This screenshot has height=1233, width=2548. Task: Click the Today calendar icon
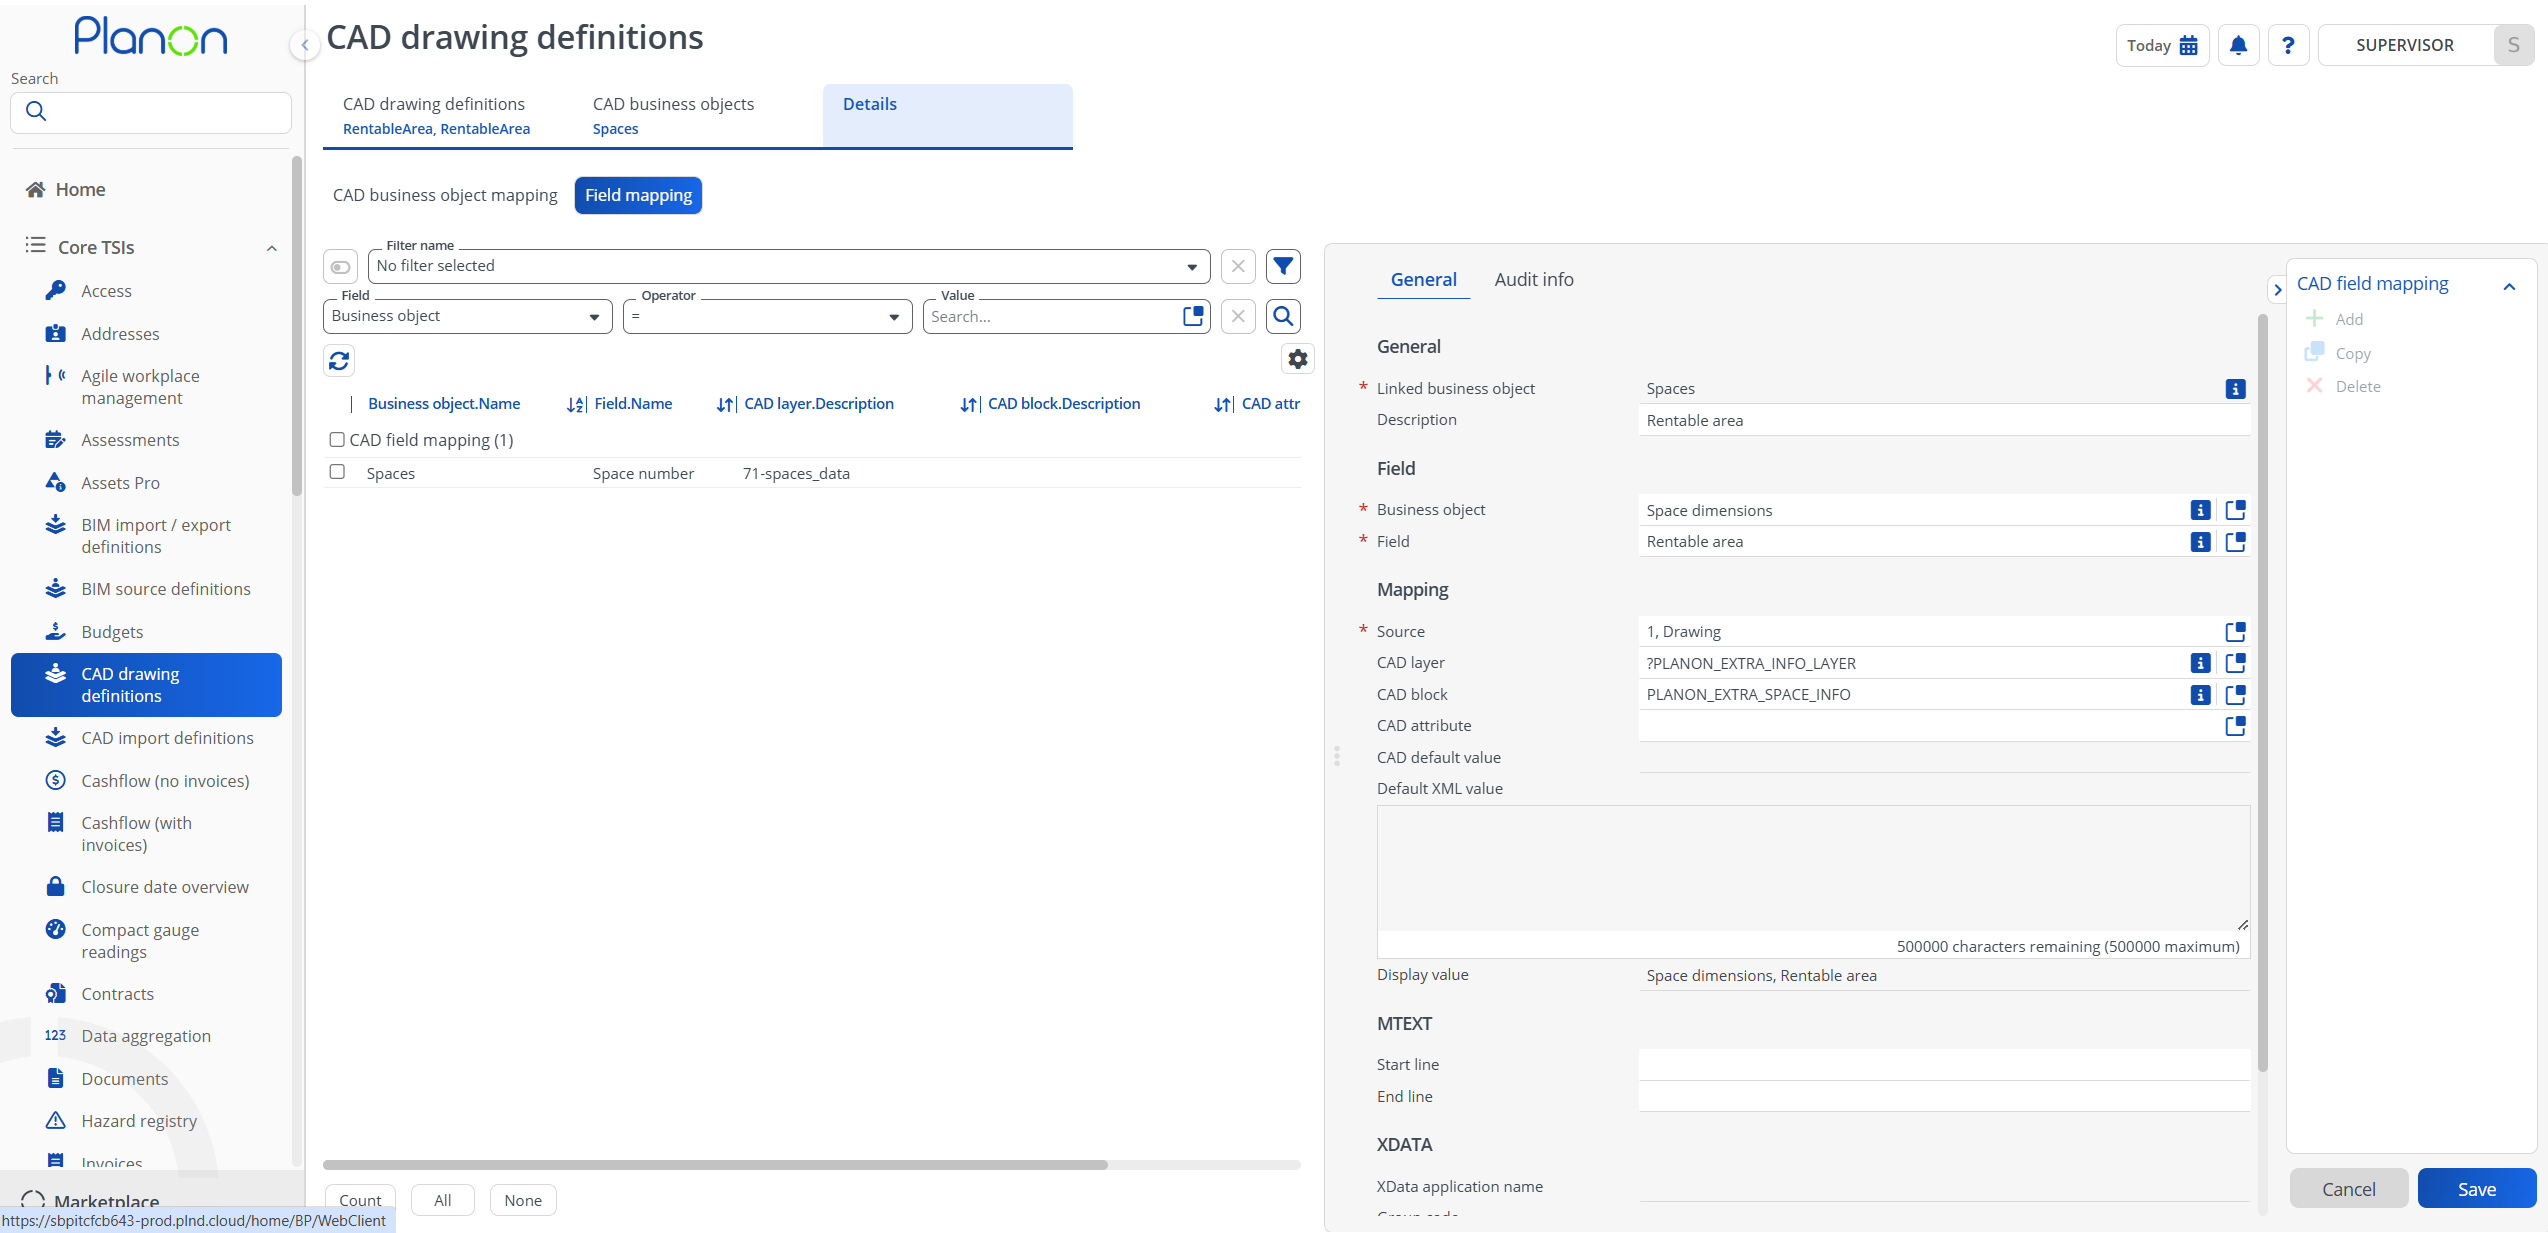2188,45
